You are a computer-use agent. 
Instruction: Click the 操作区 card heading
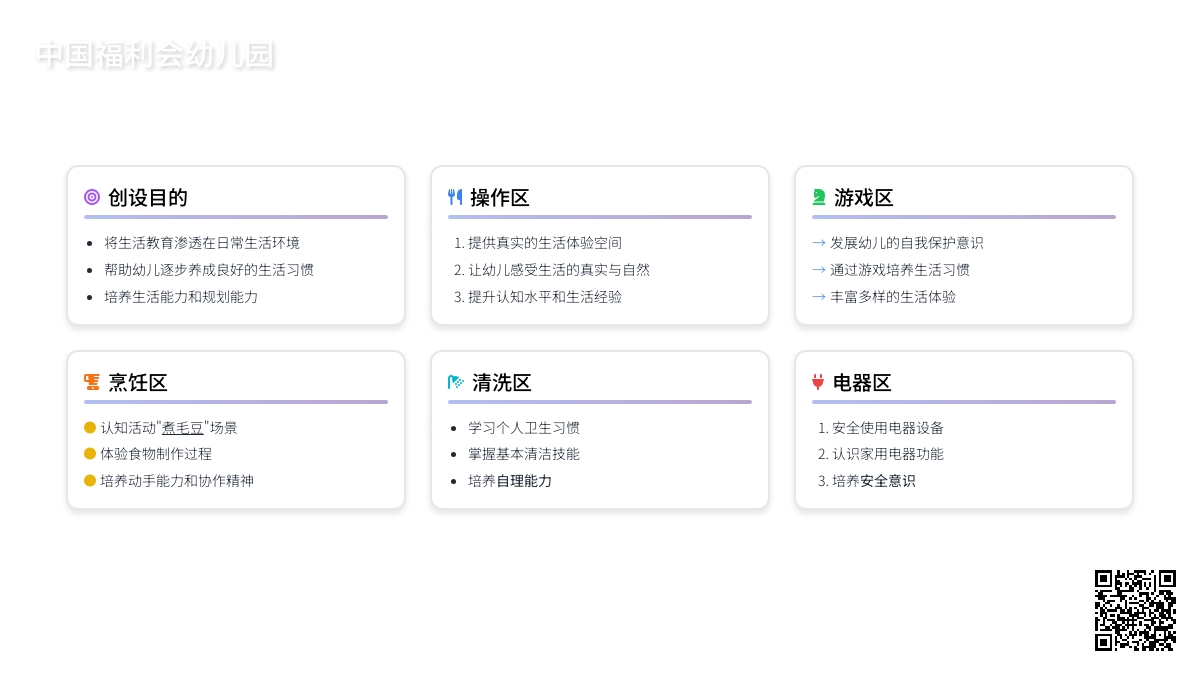500,198
